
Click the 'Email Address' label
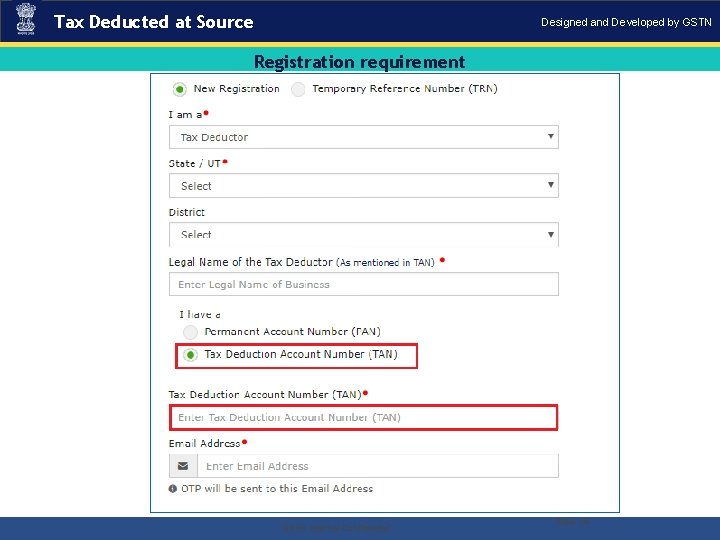coord(204,444)
